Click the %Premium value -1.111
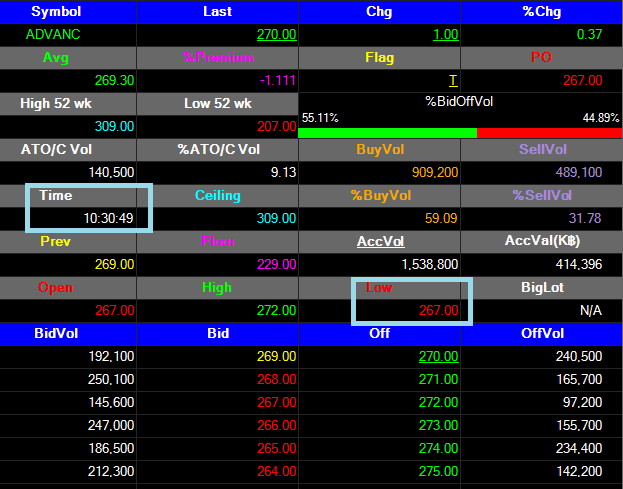 [278, 81]
